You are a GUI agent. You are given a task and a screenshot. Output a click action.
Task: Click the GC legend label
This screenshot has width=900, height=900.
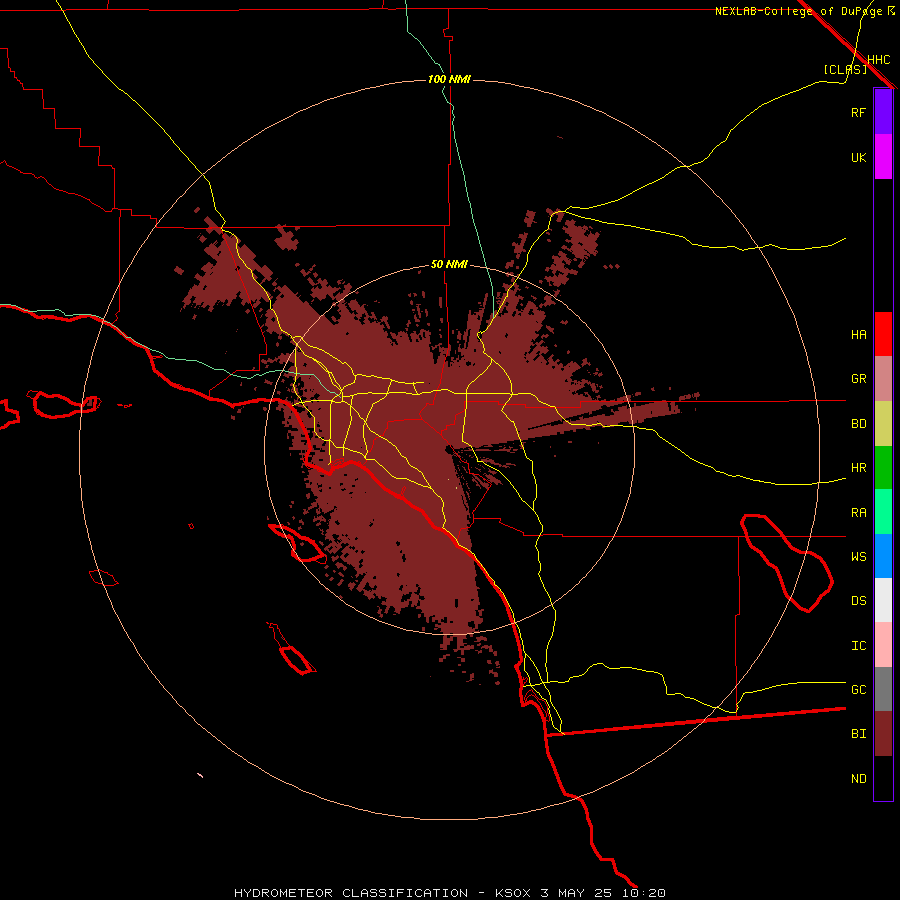[x=858, y=690]
